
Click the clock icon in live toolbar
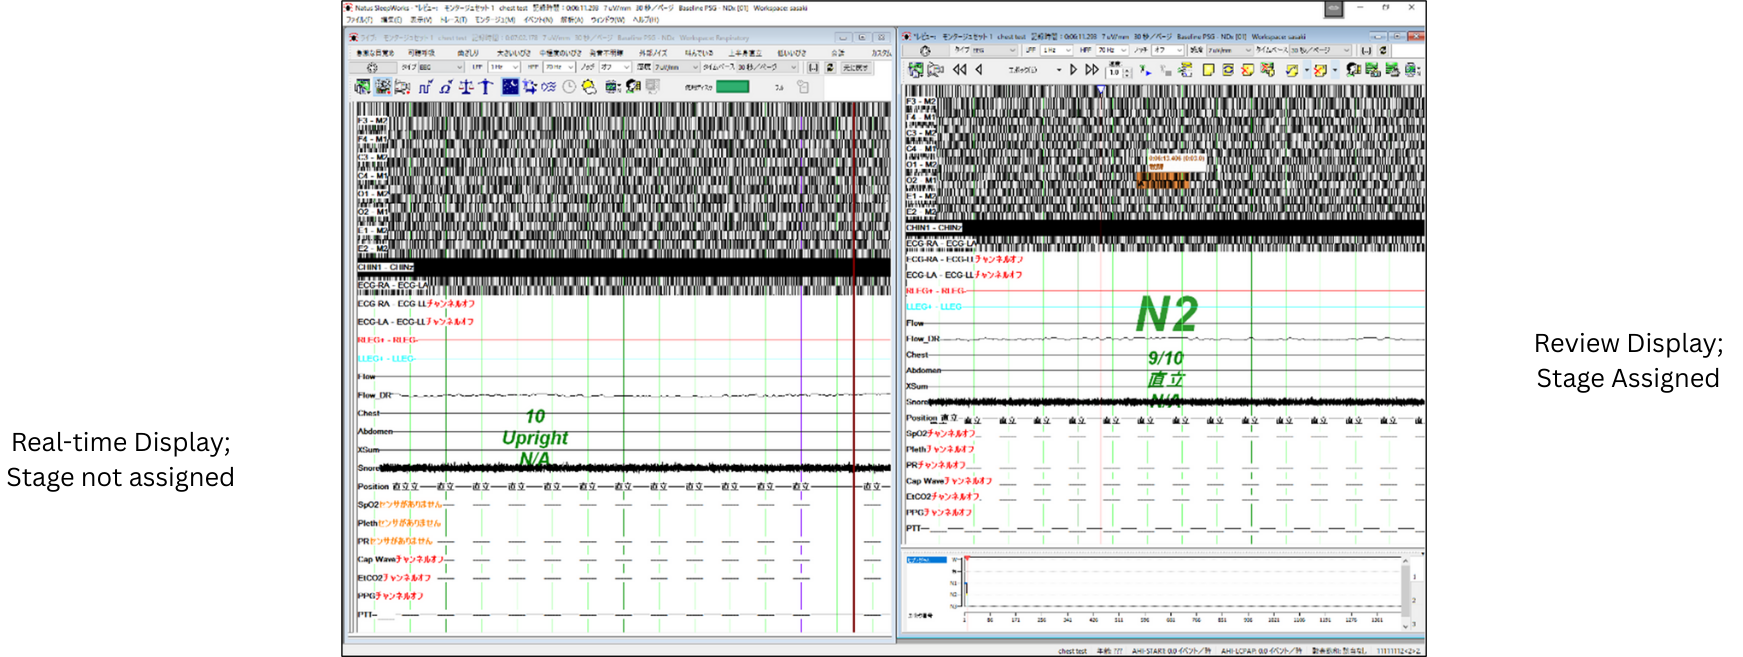(x=569, y=87)
